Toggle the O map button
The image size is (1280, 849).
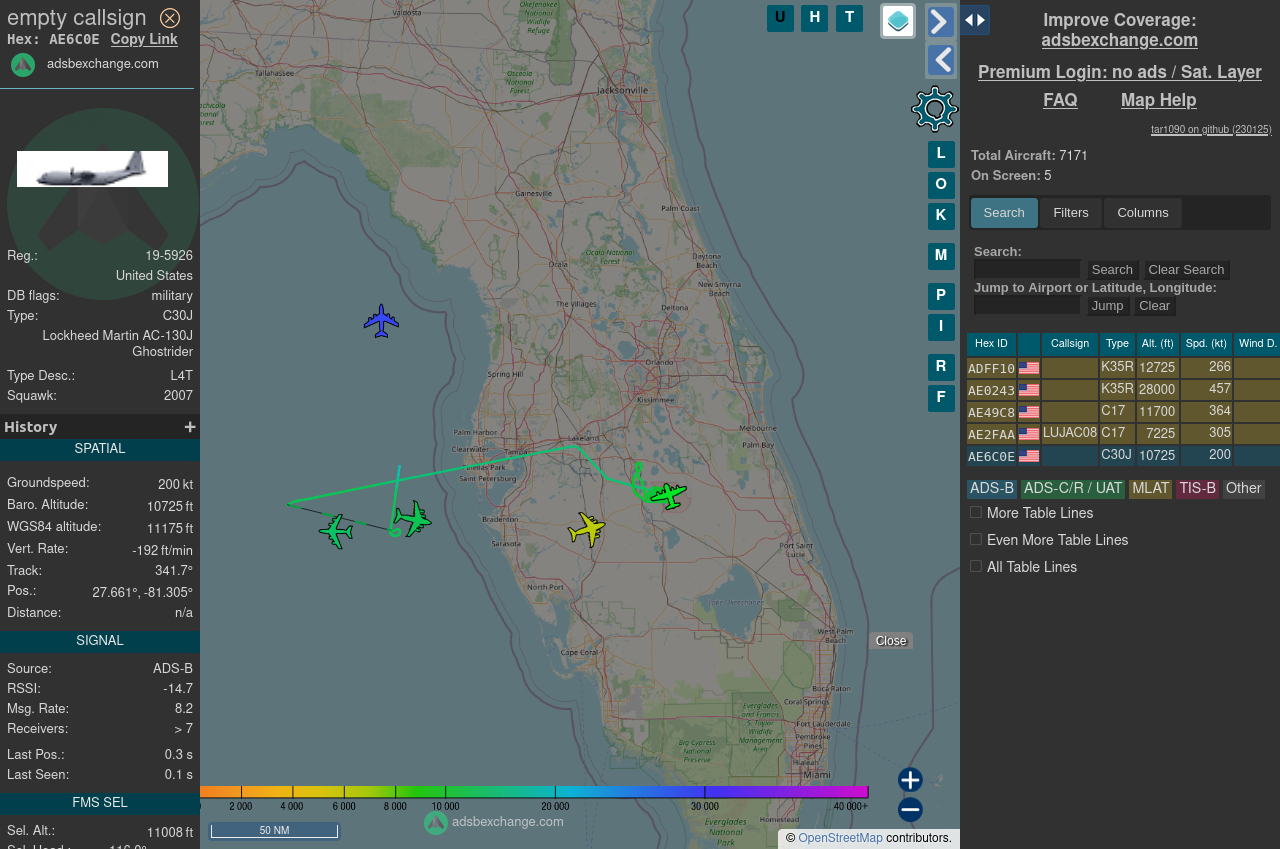(941, 185)
